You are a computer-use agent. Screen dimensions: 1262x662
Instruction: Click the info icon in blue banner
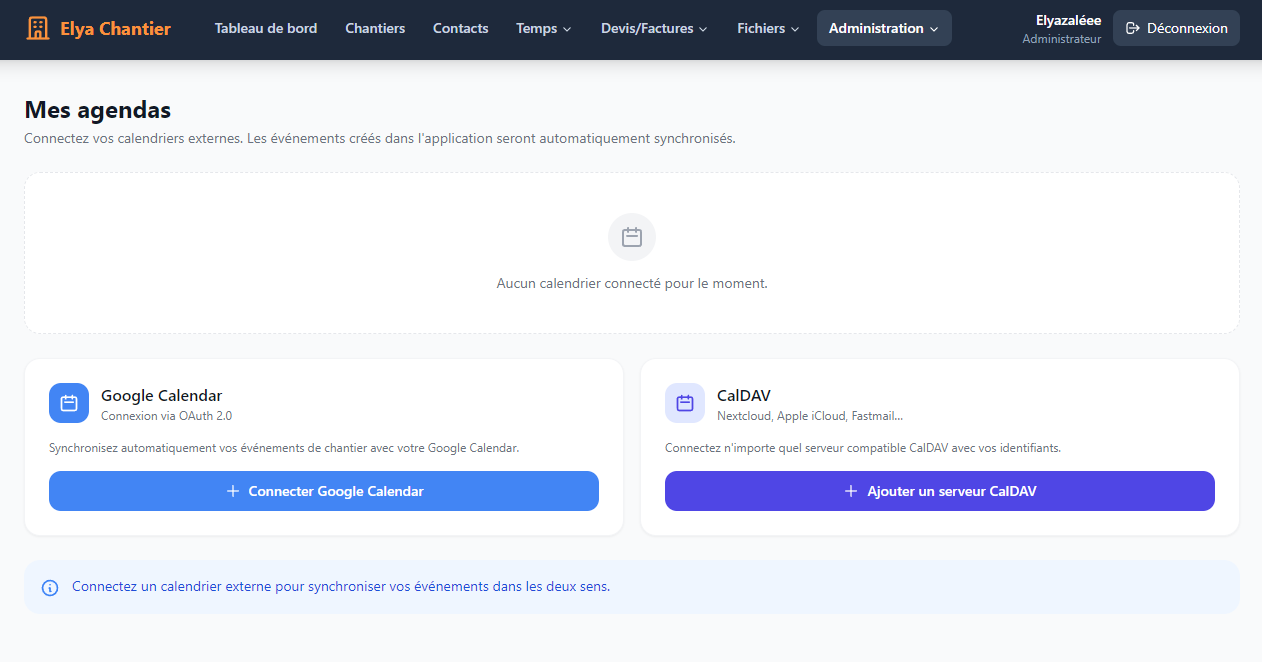[50, 588]
